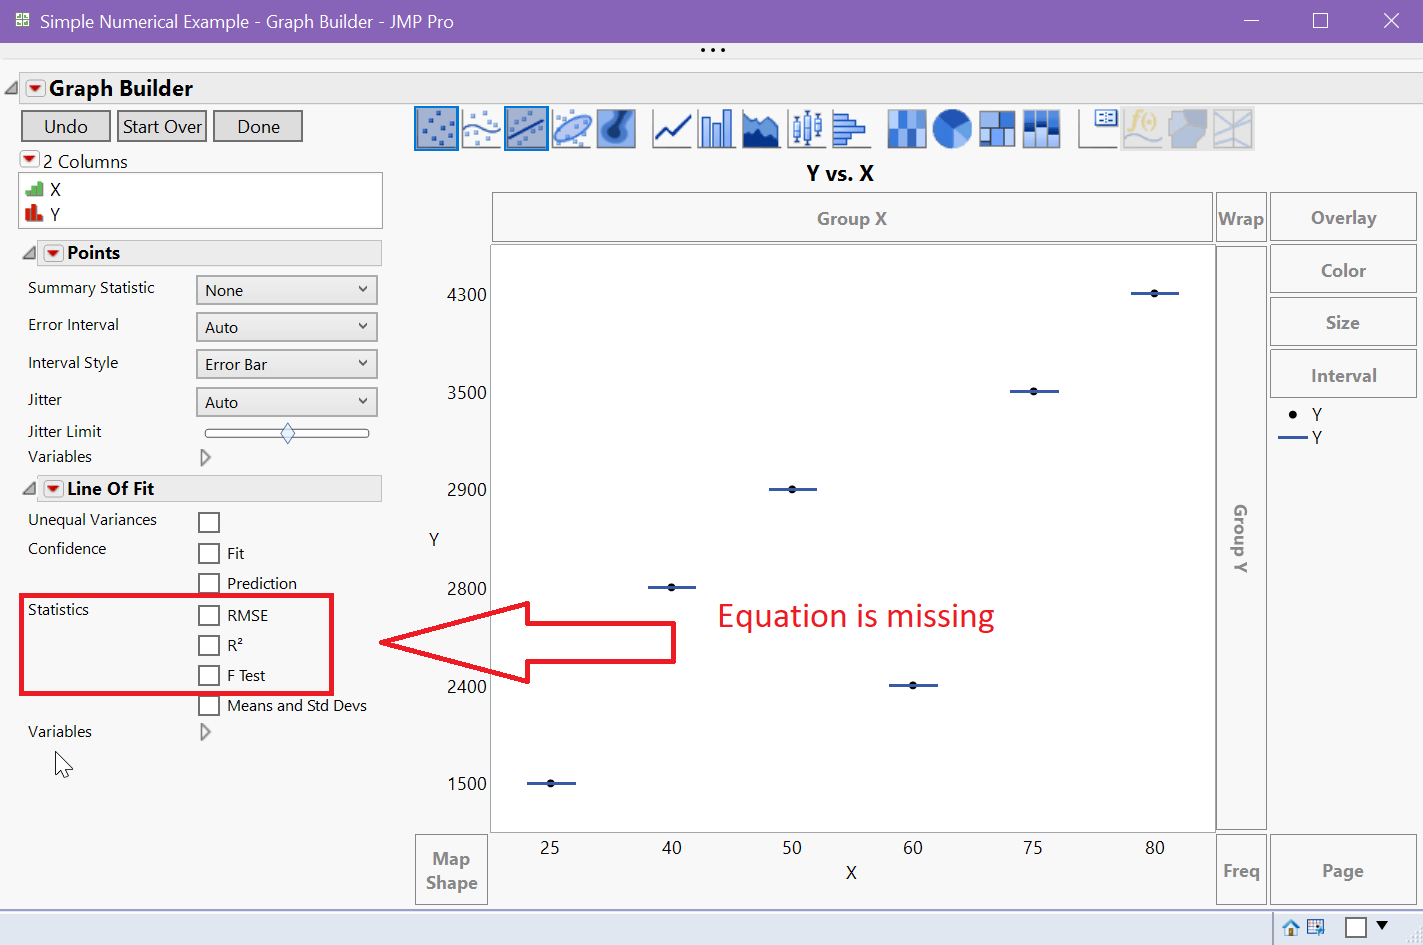Screen dimensions: 1423x945
Task: Select the Points element icon
Action: click(x=437, y=129)
